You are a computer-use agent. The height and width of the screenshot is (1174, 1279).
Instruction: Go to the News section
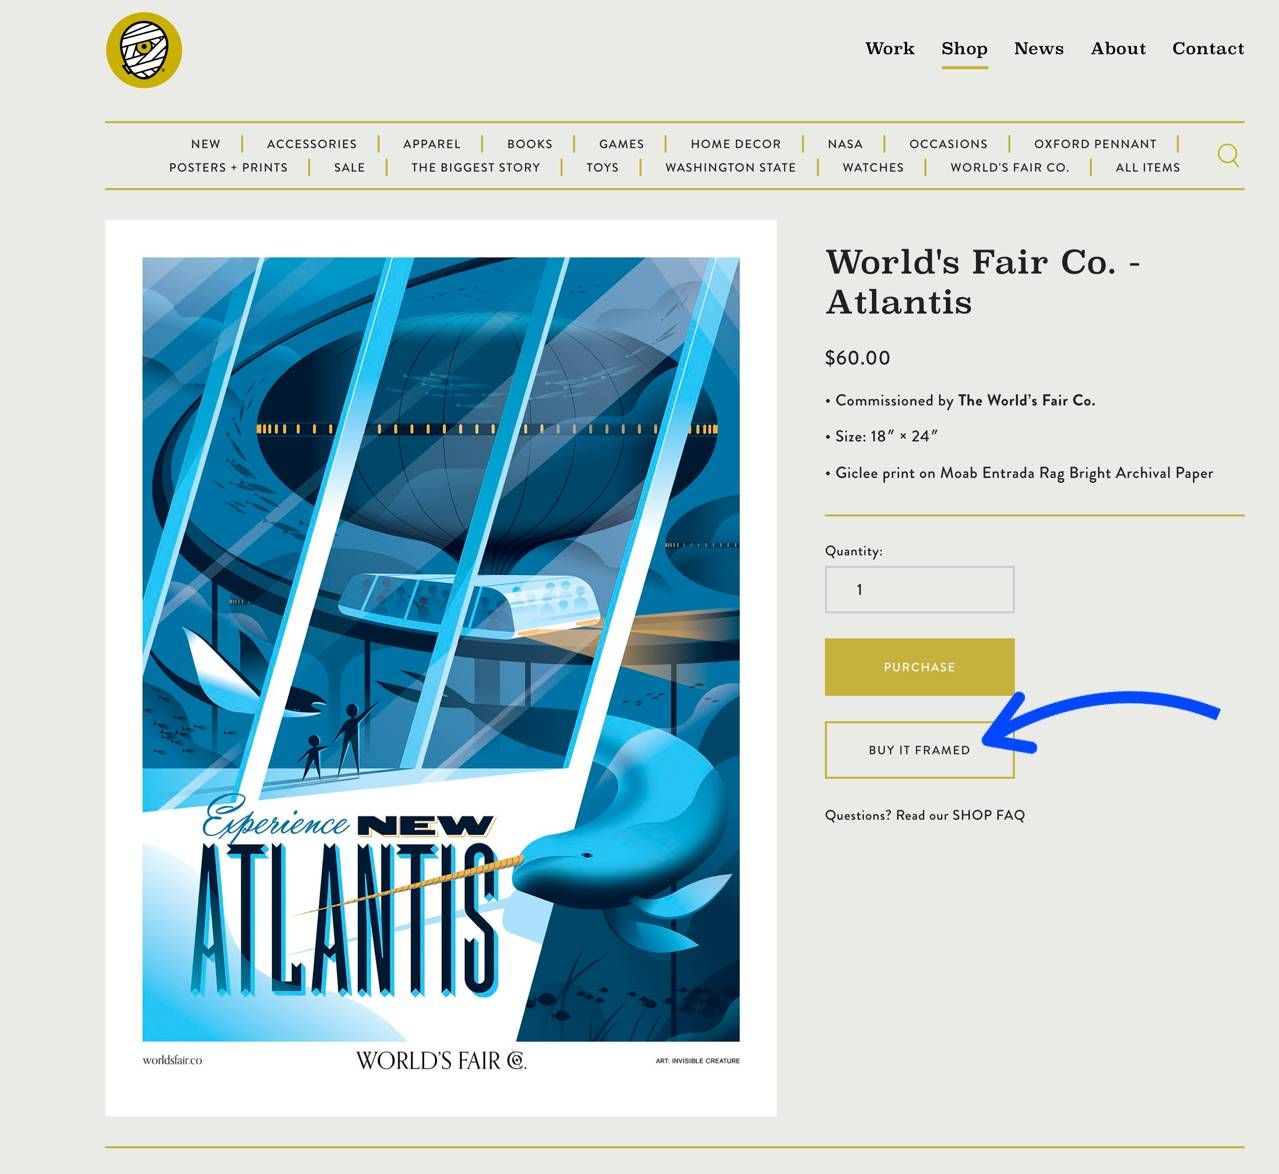coord(1038,48)
